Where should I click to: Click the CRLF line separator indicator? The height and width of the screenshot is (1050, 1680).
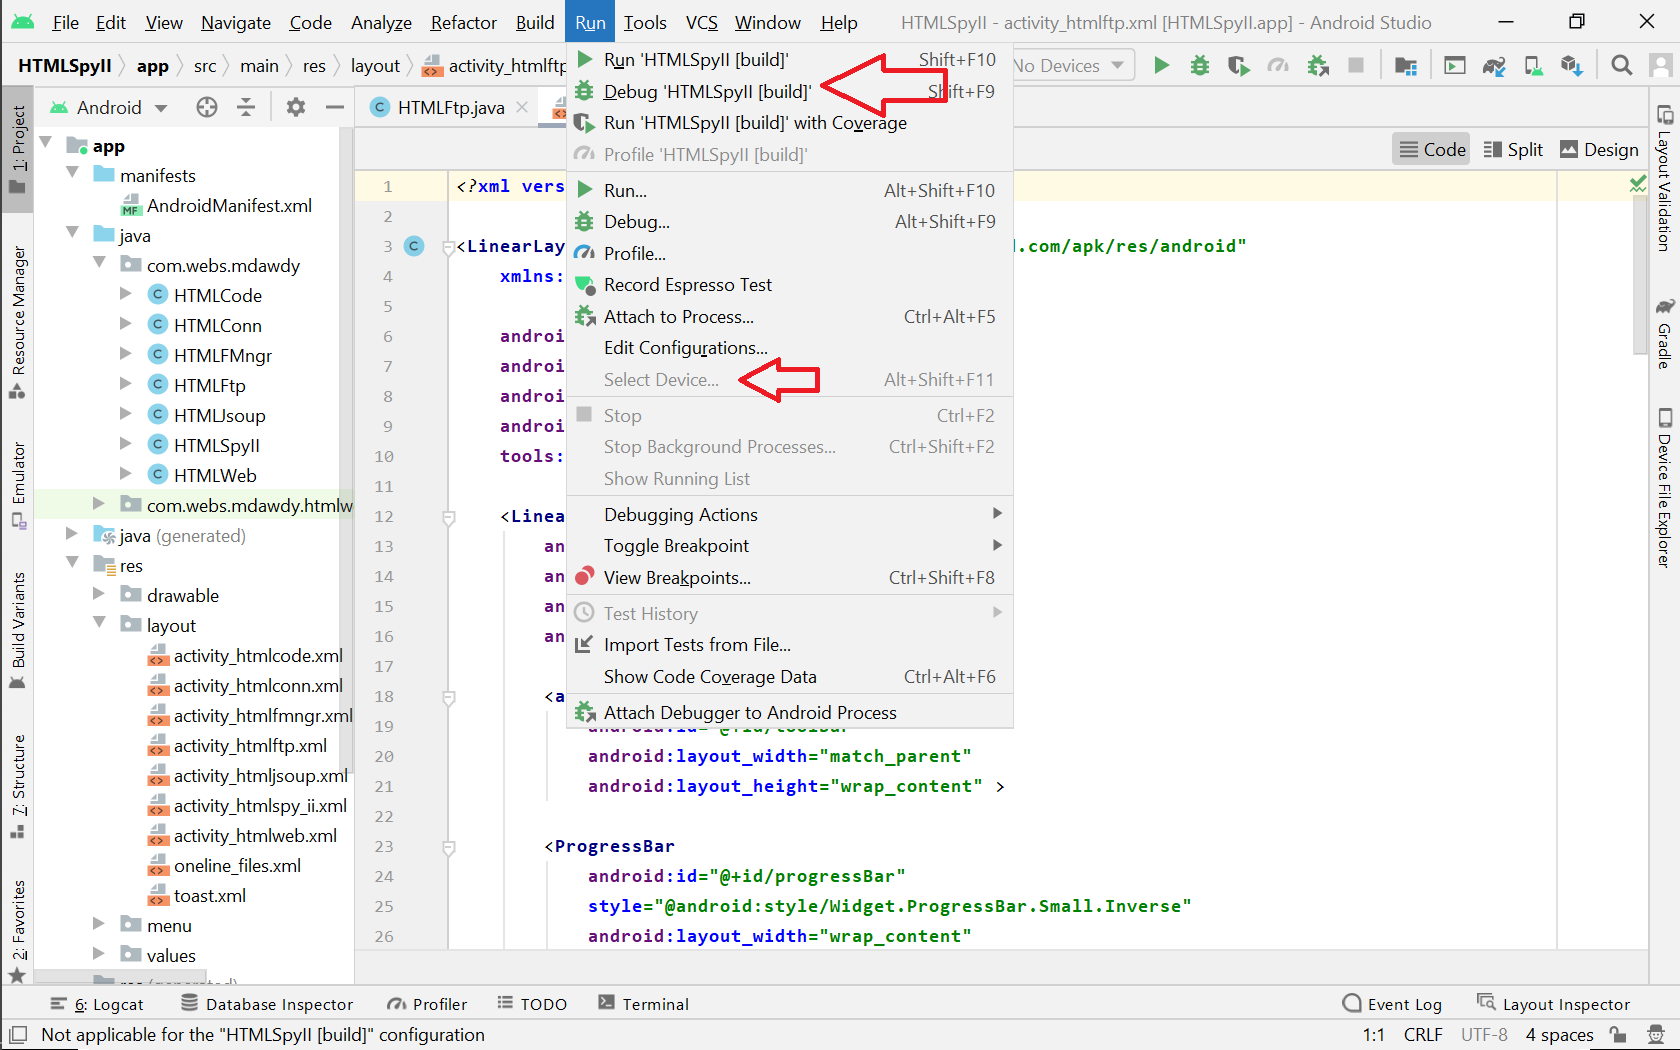tap(1423, 1035)
